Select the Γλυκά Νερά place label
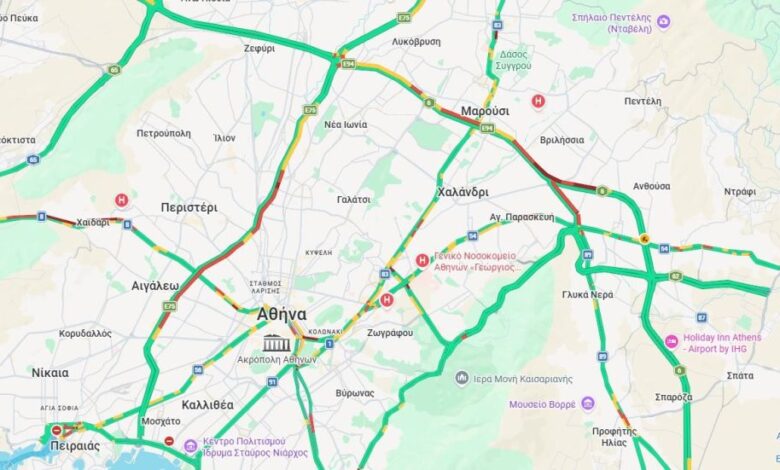This screenshot has height=470, width=780. [587, 294]
